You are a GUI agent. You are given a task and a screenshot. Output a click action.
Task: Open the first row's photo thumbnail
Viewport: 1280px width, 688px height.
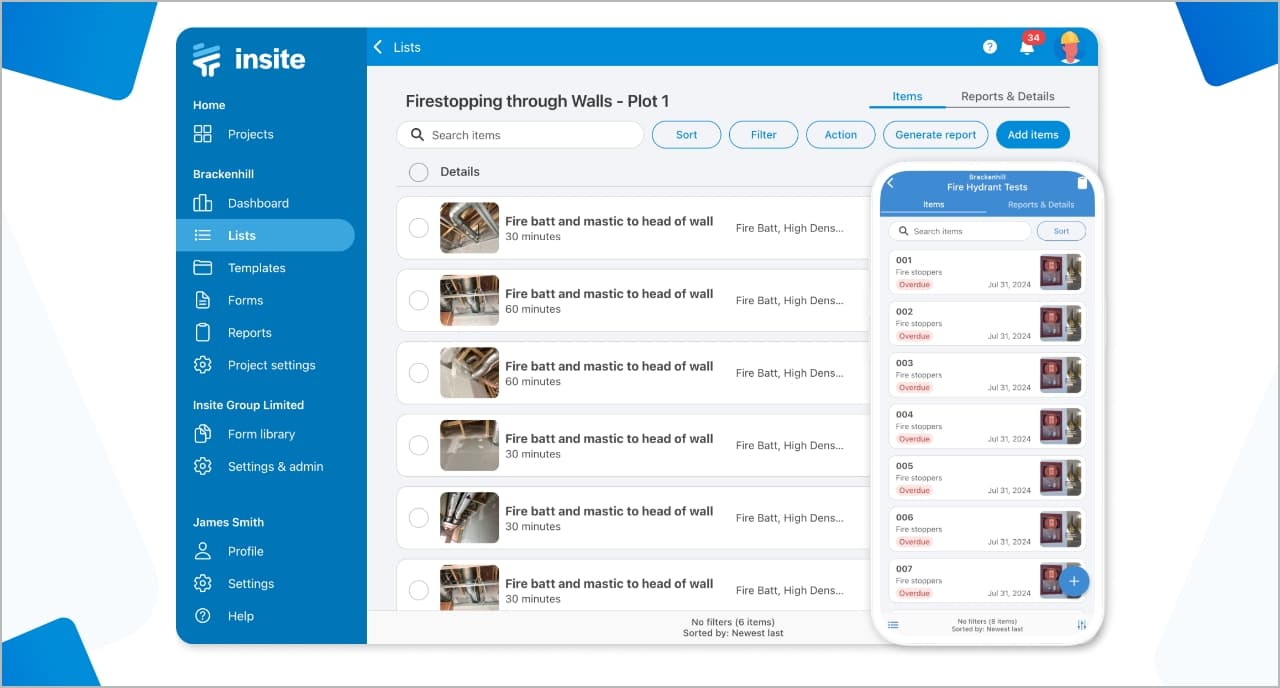(469, 228)
